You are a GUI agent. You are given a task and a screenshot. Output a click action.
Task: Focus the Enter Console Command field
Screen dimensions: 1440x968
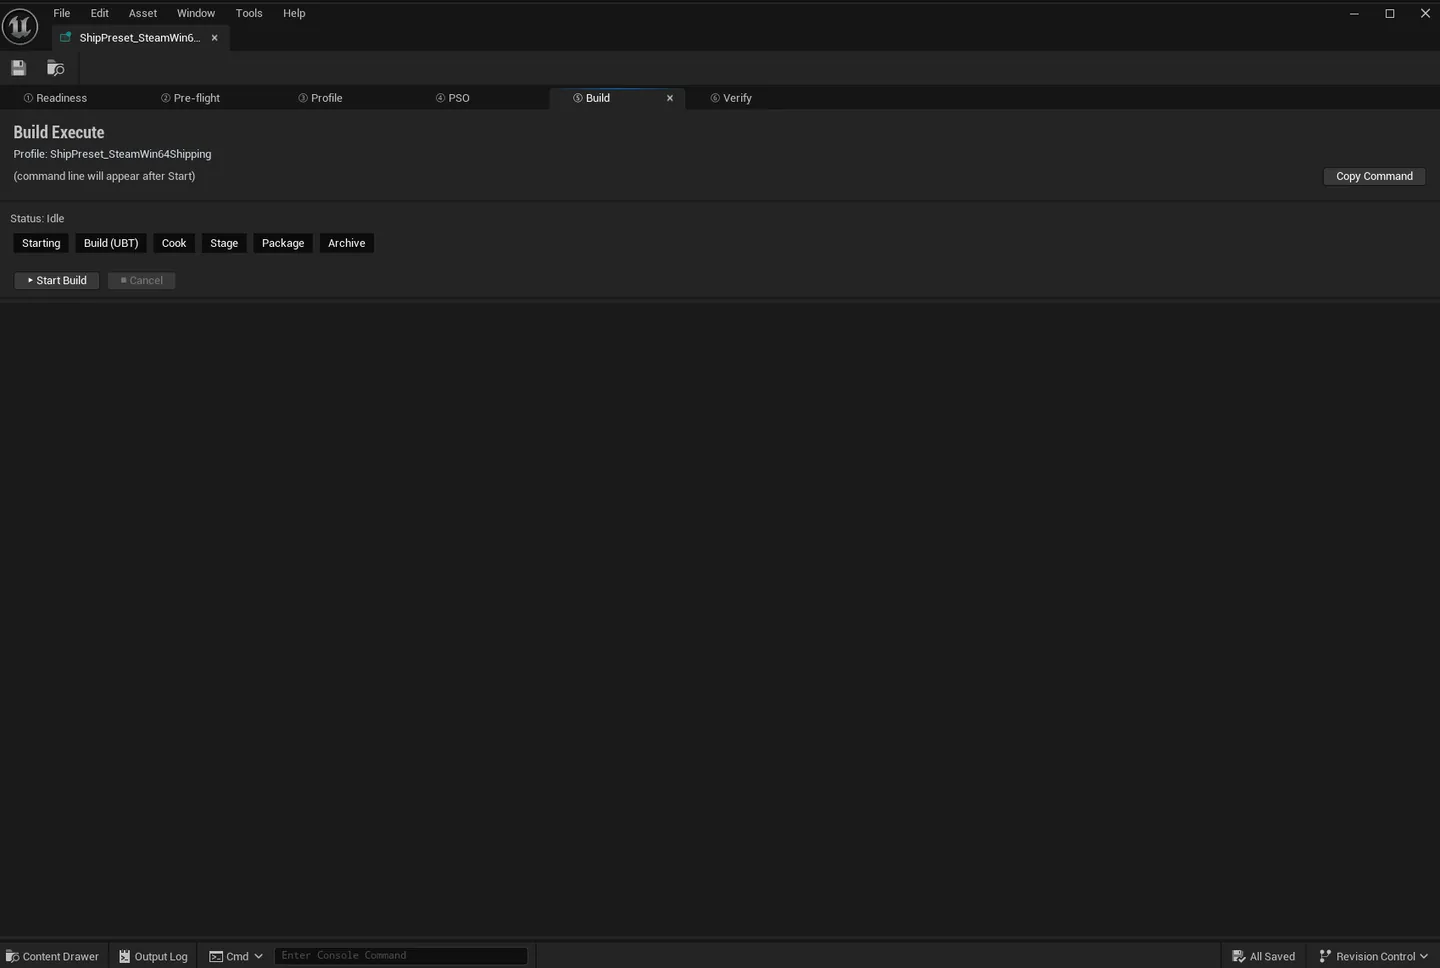(x=401, y=956)
